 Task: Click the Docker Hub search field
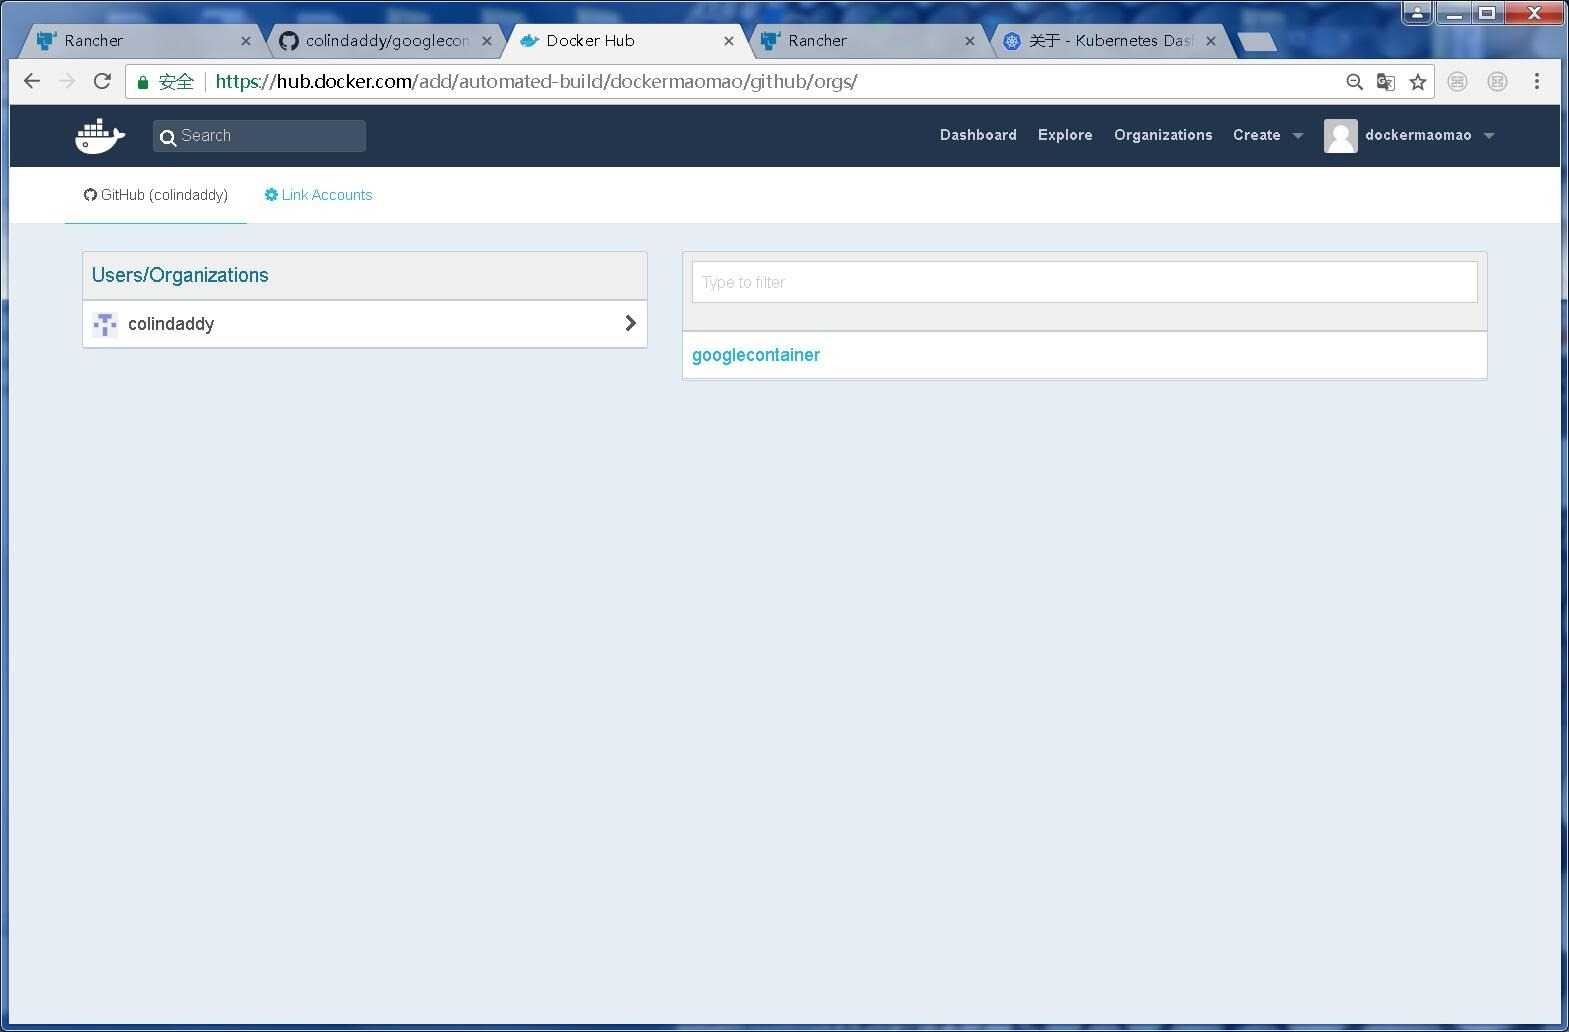pyautogui.click(x=259, y=136)
